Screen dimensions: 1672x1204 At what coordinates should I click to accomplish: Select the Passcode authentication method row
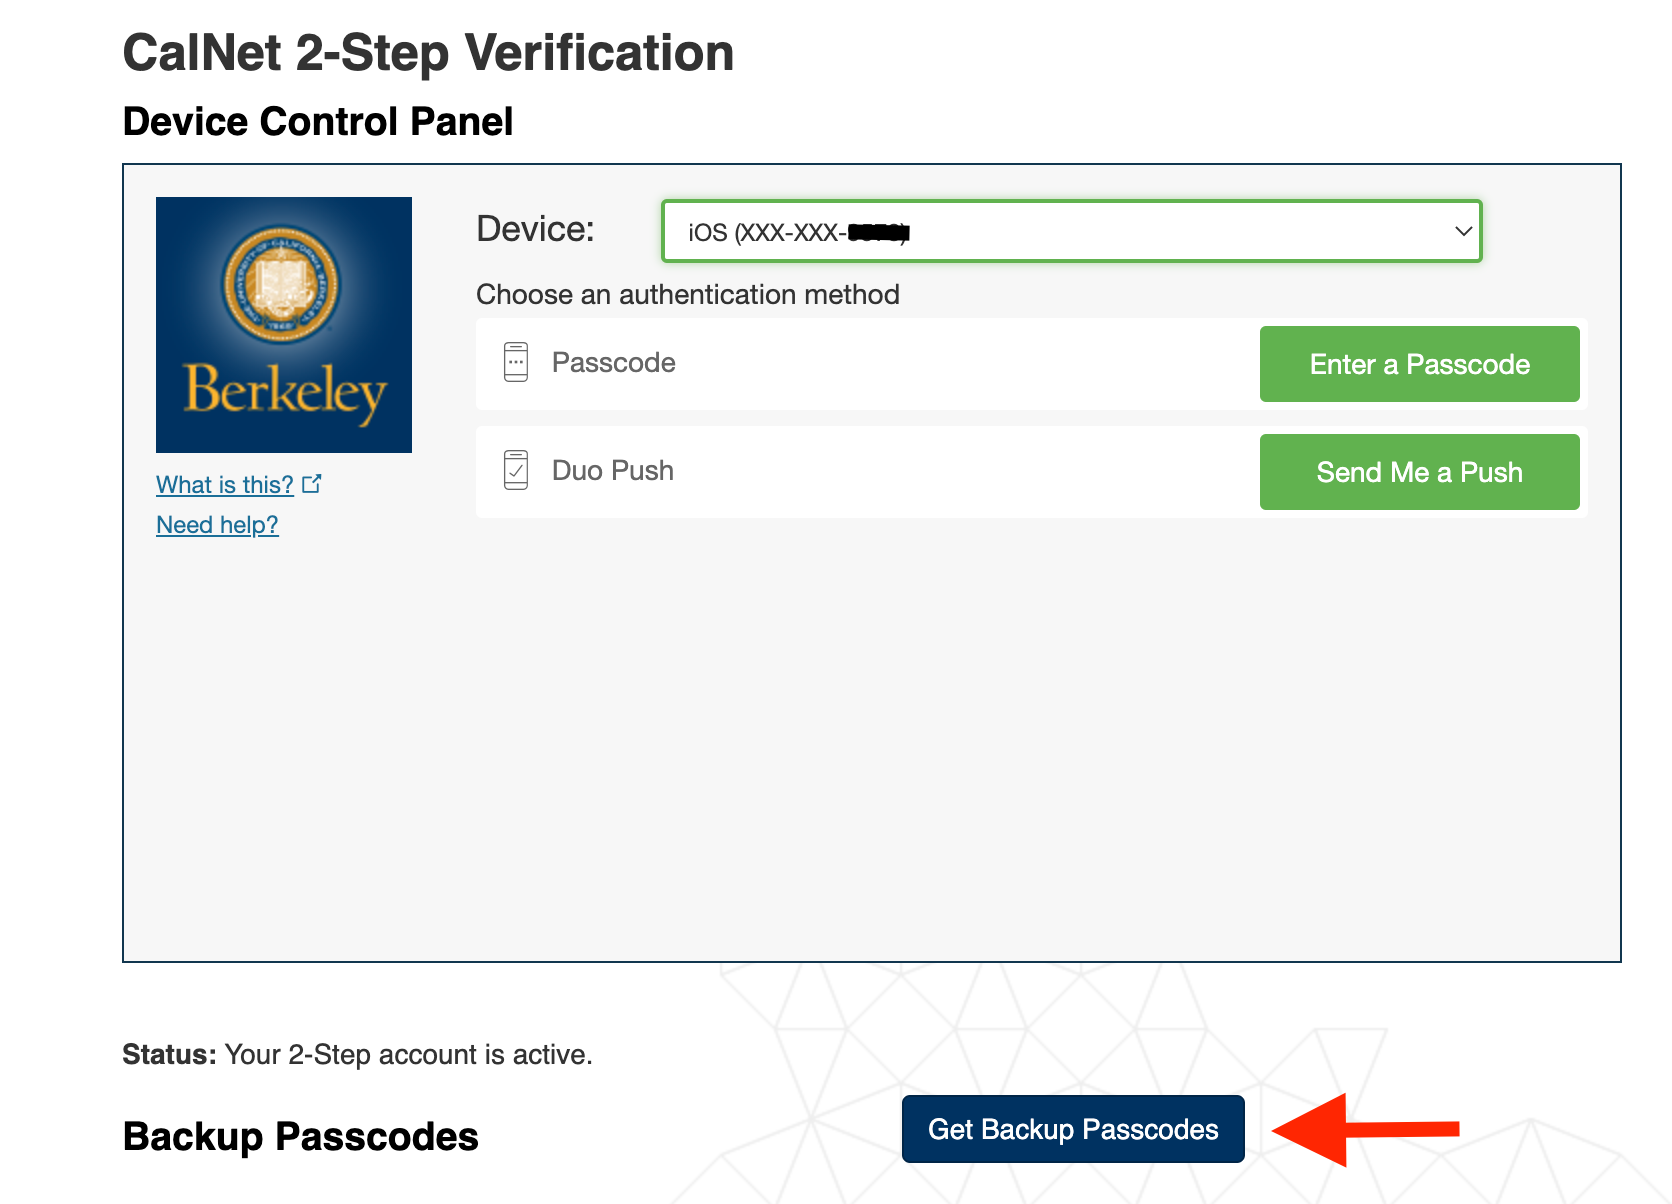1031,364
